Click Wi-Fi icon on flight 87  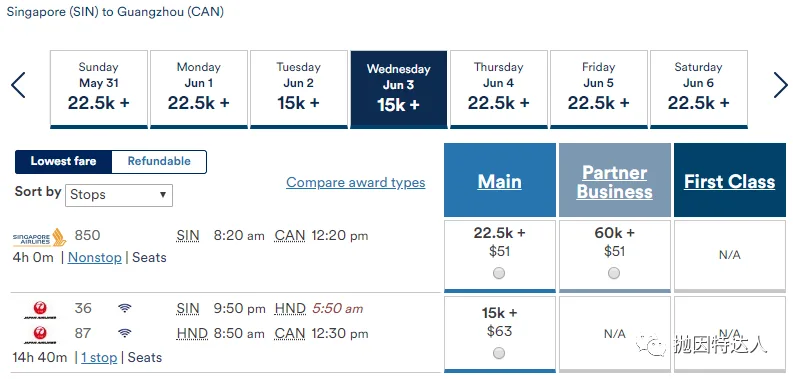click(x=124, y=333)
